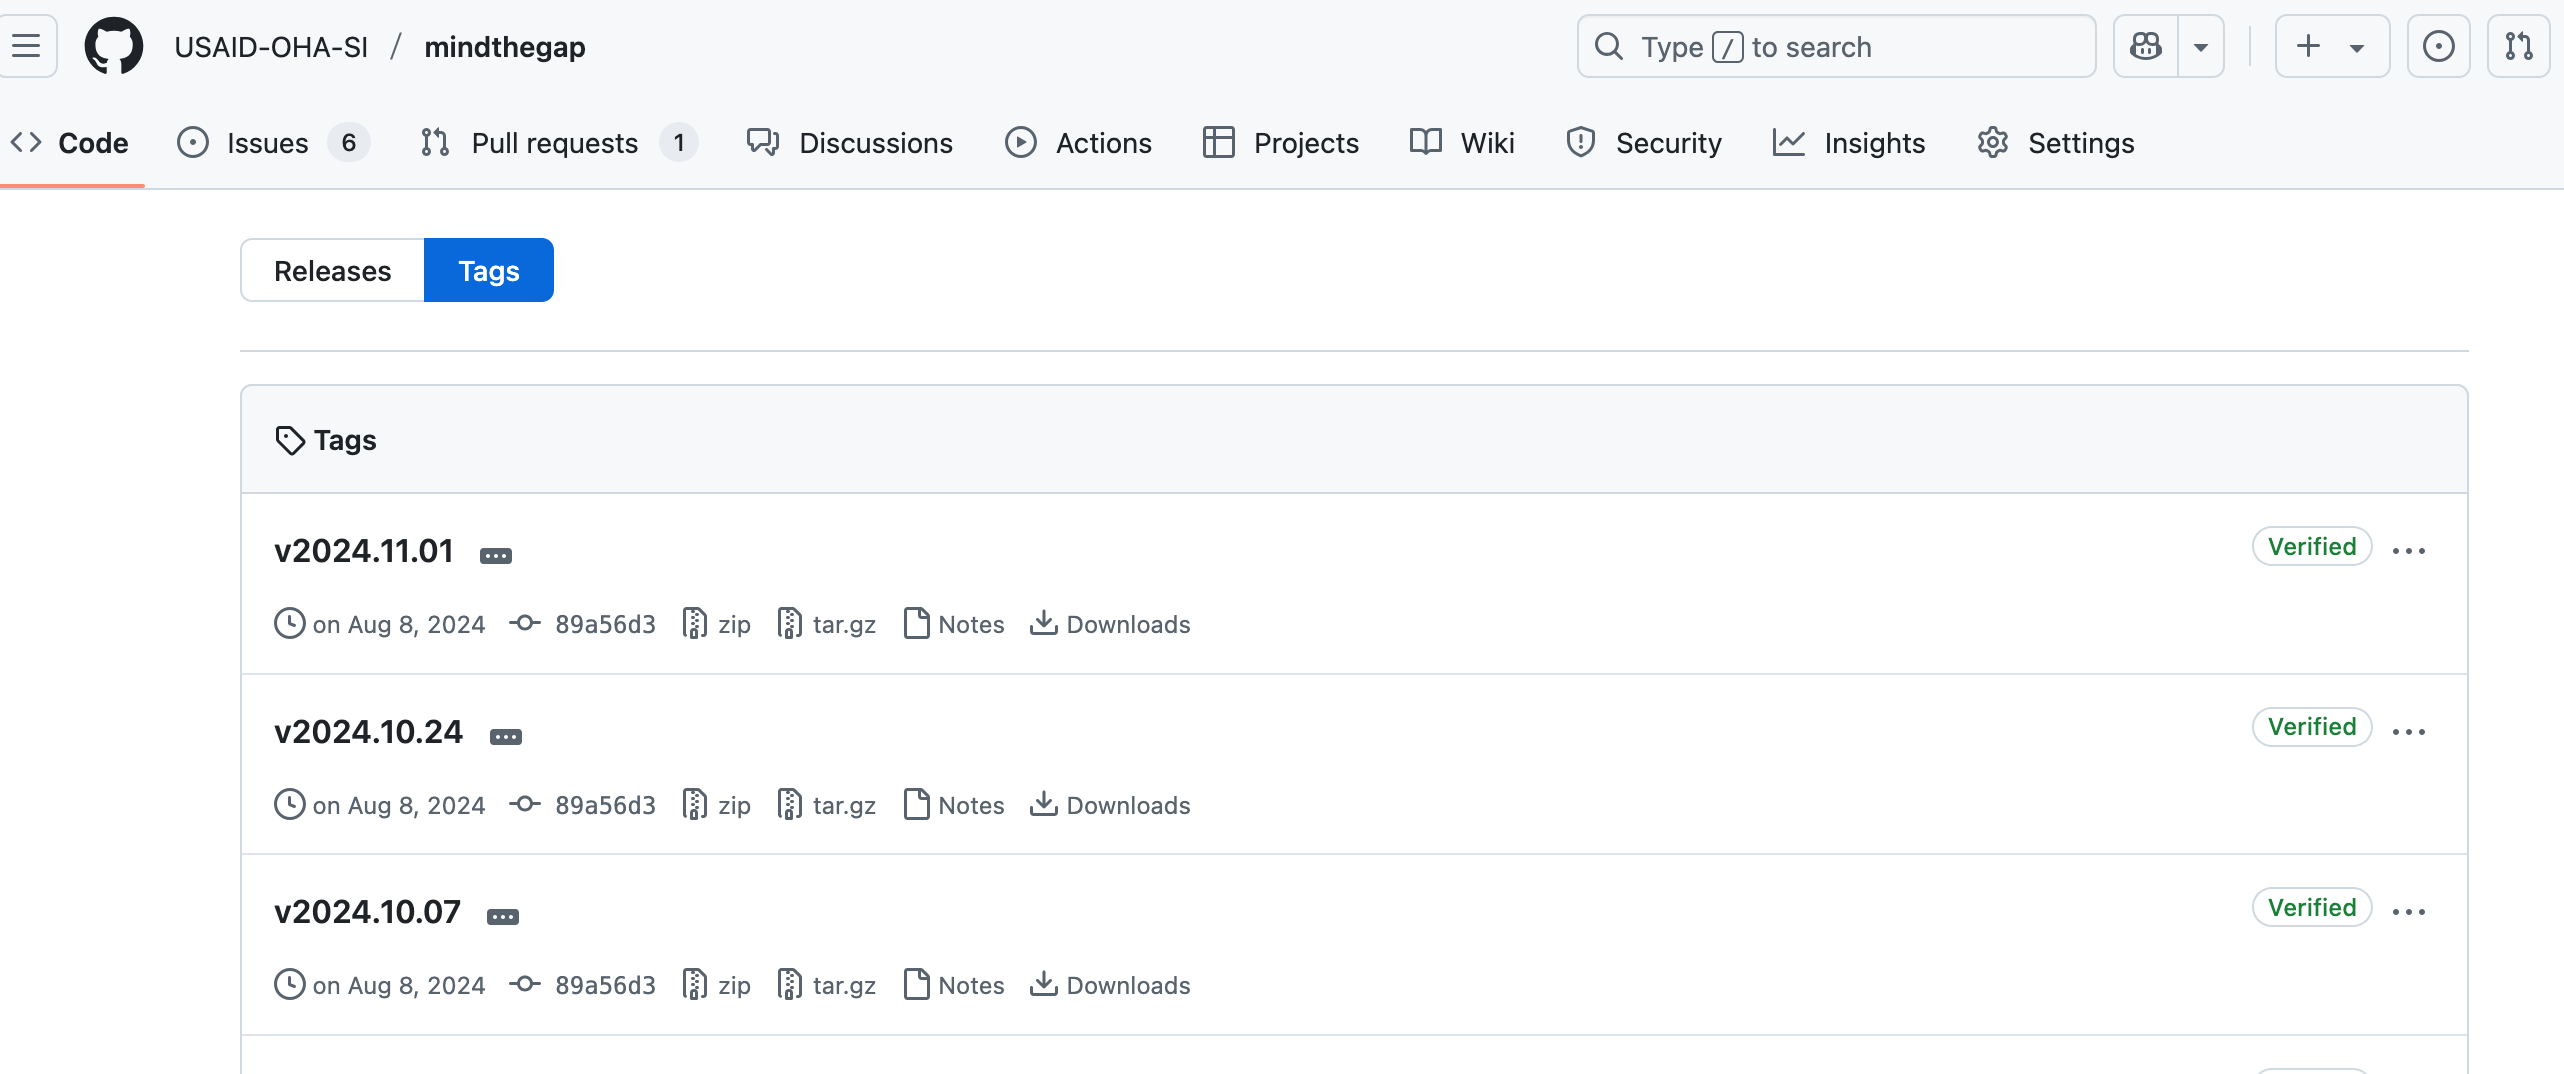
Task: Open the Insights tab
Action: [x=1849, y=143]
